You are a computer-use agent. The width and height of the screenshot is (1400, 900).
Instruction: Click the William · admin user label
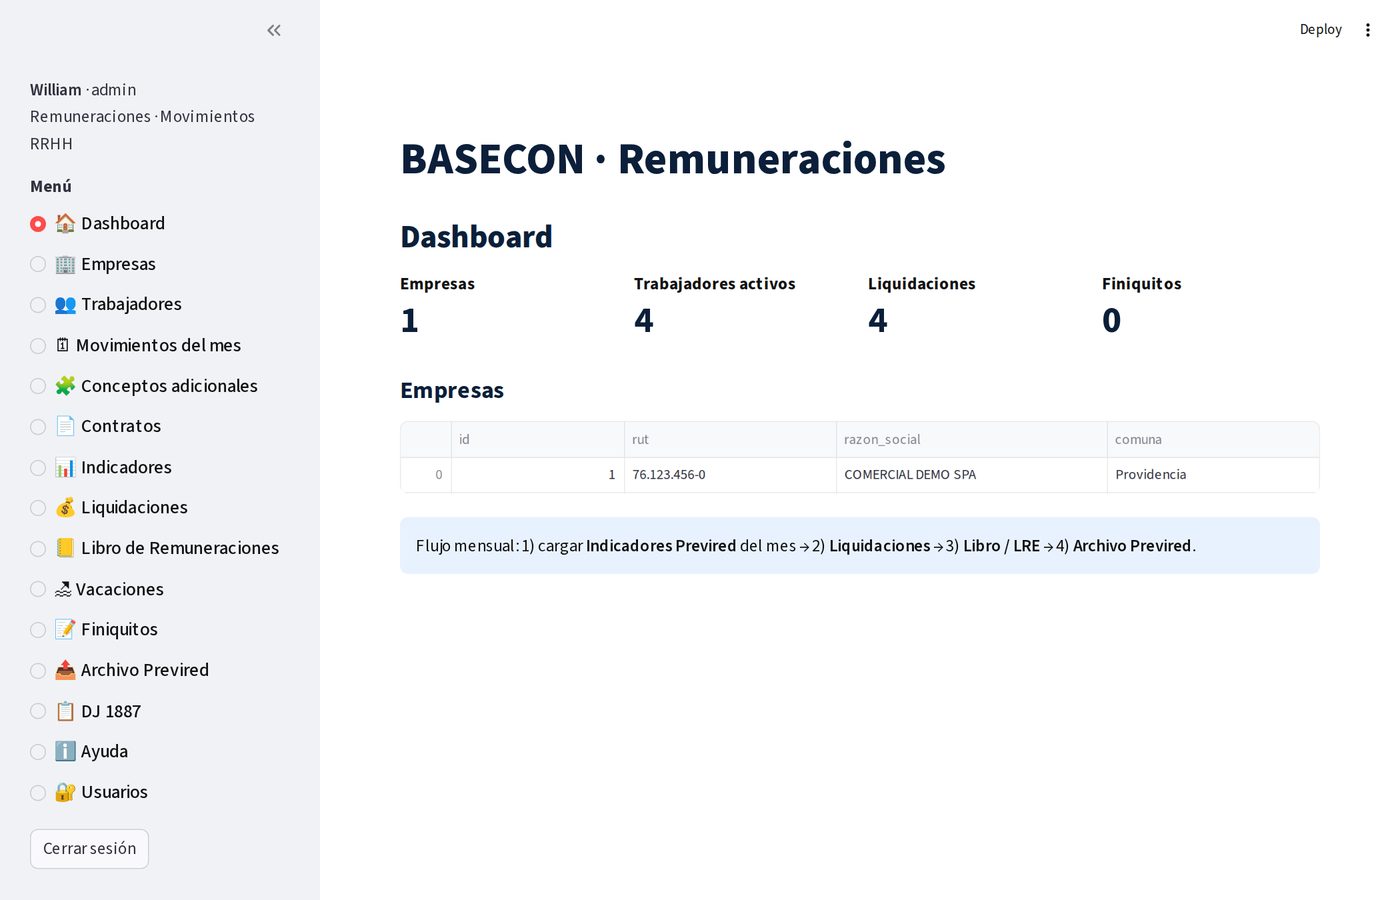click(83, 90)
